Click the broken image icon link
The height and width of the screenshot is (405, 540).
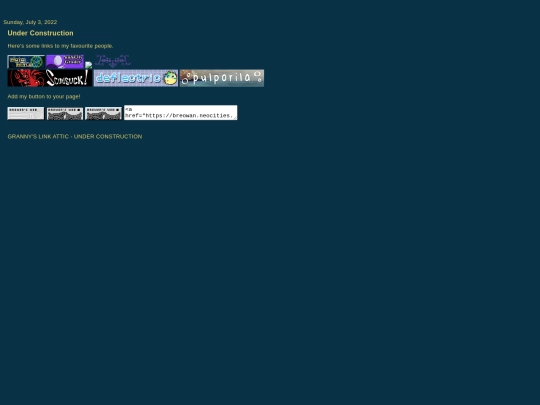pos(89,65)
